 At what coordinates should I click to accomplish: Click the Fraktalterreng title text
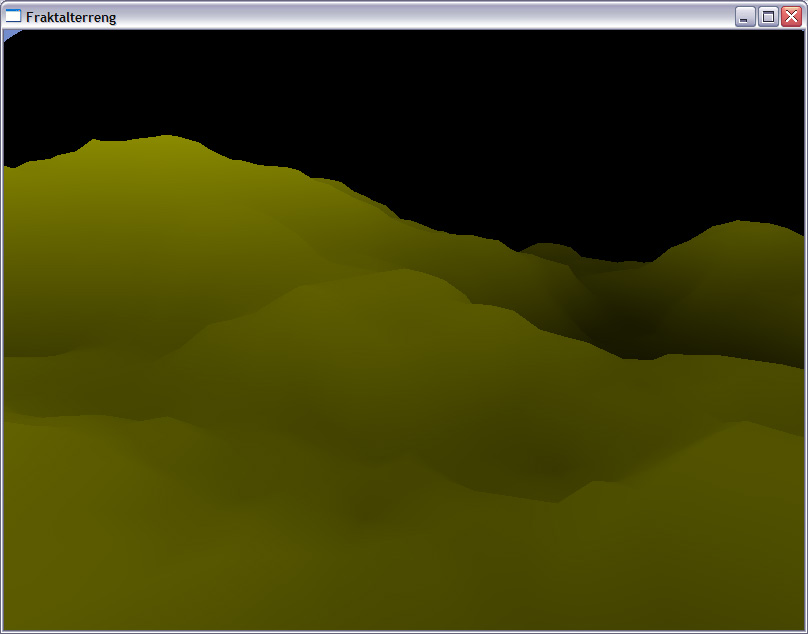(x=71, y=18)
